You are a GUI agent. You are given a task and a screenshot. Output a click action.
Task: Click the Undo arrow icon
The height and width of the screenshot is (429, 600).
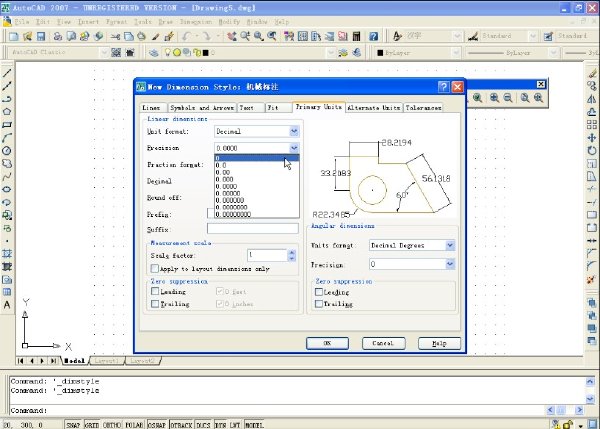click(187, 36)
